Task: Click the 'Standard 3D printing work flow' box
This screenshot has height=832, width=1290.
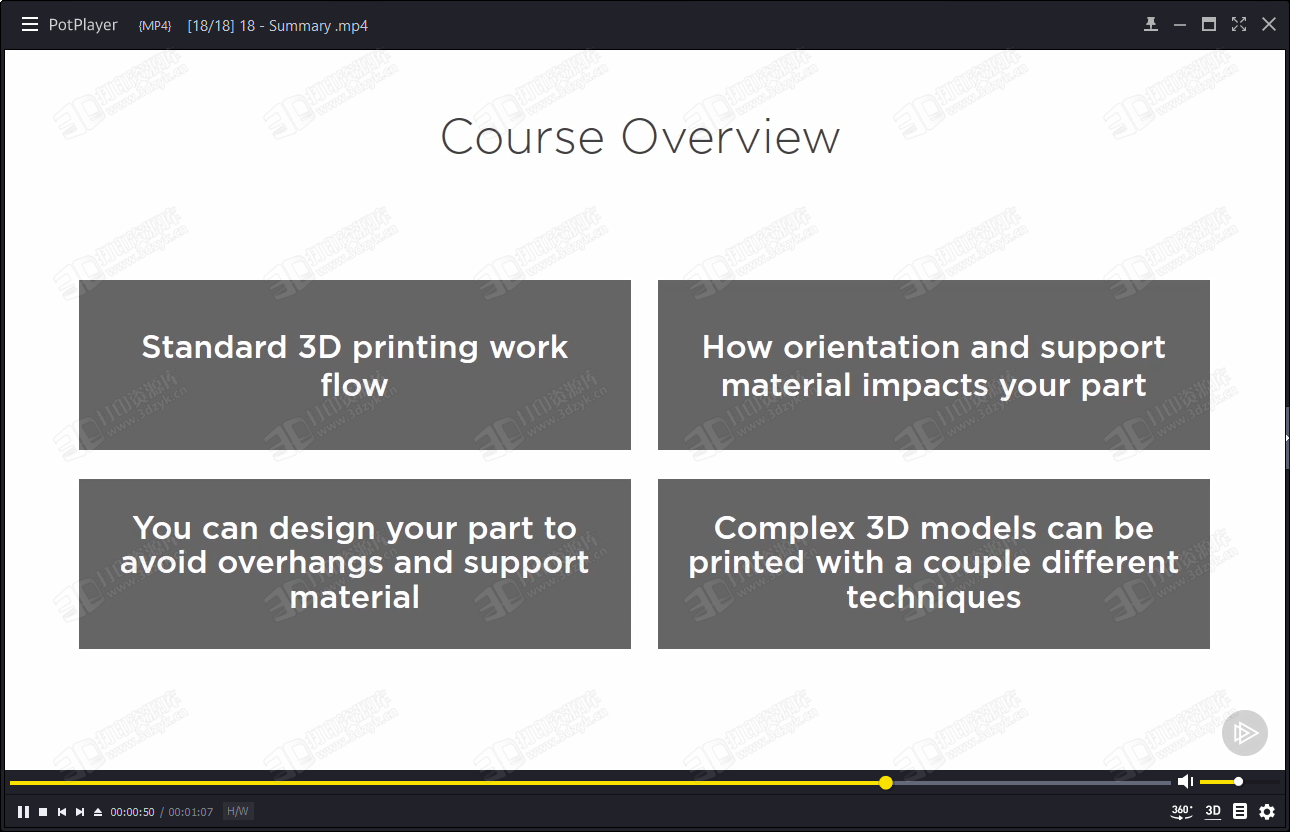Action: [355, 365]
